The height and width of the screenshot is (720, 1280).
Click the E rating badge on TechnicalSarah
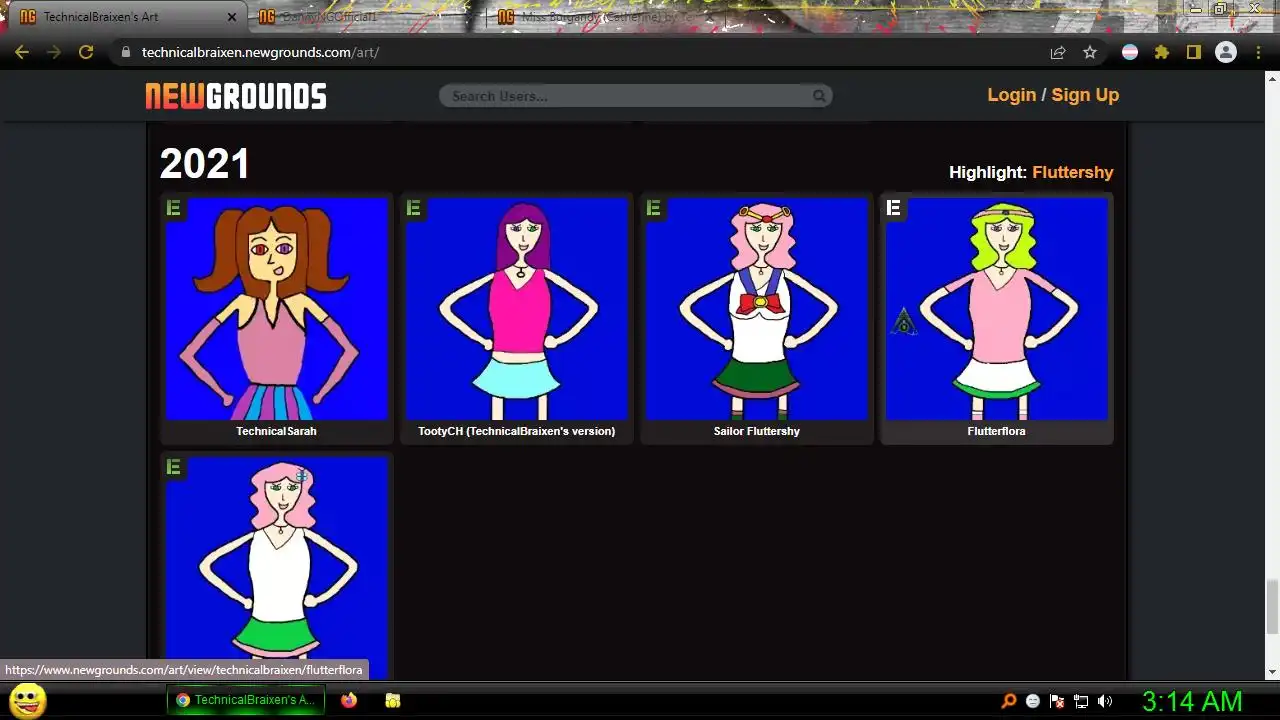click(174, 208)
